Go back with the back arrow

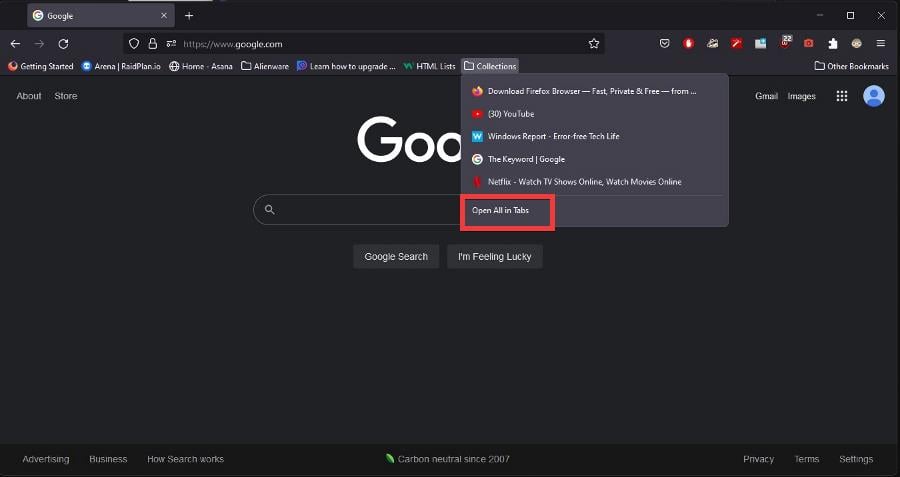tap(15, 44)
